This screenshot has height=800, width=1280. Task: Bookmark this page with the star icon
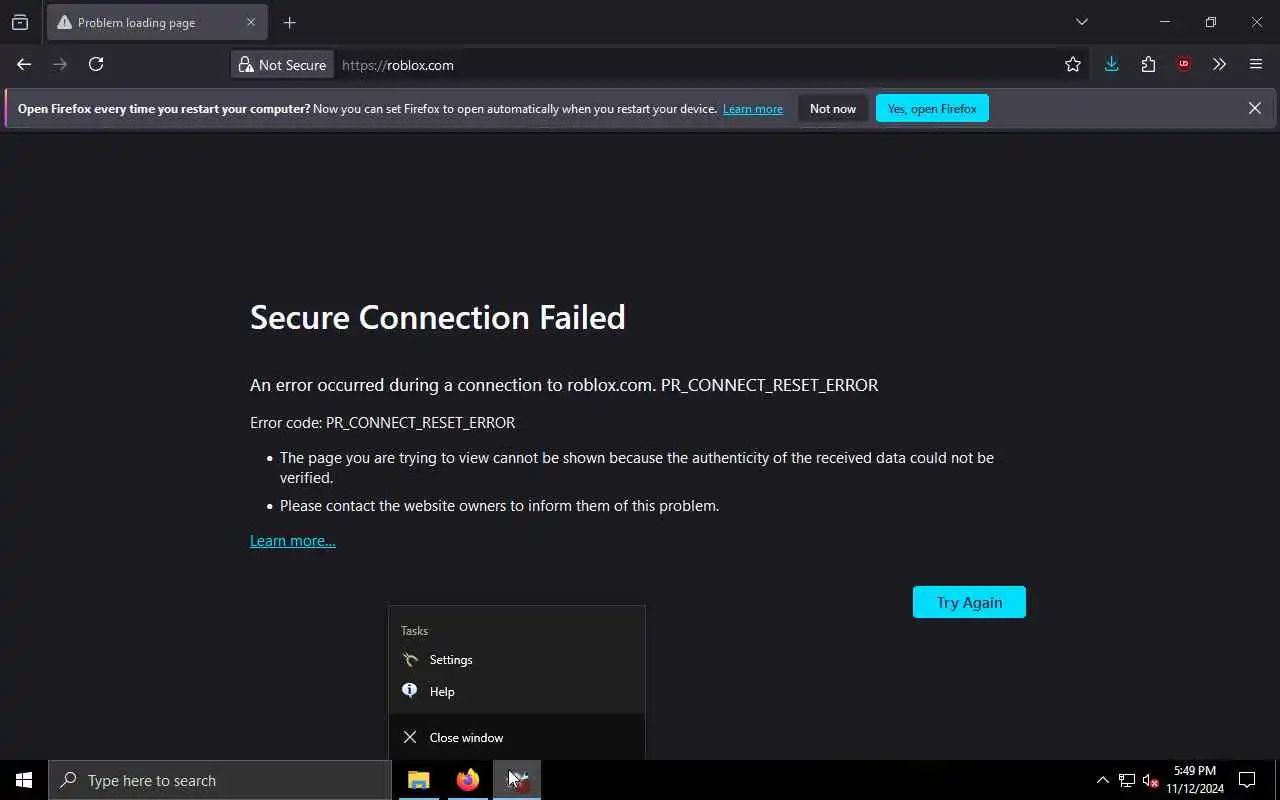coord(1073,64)
